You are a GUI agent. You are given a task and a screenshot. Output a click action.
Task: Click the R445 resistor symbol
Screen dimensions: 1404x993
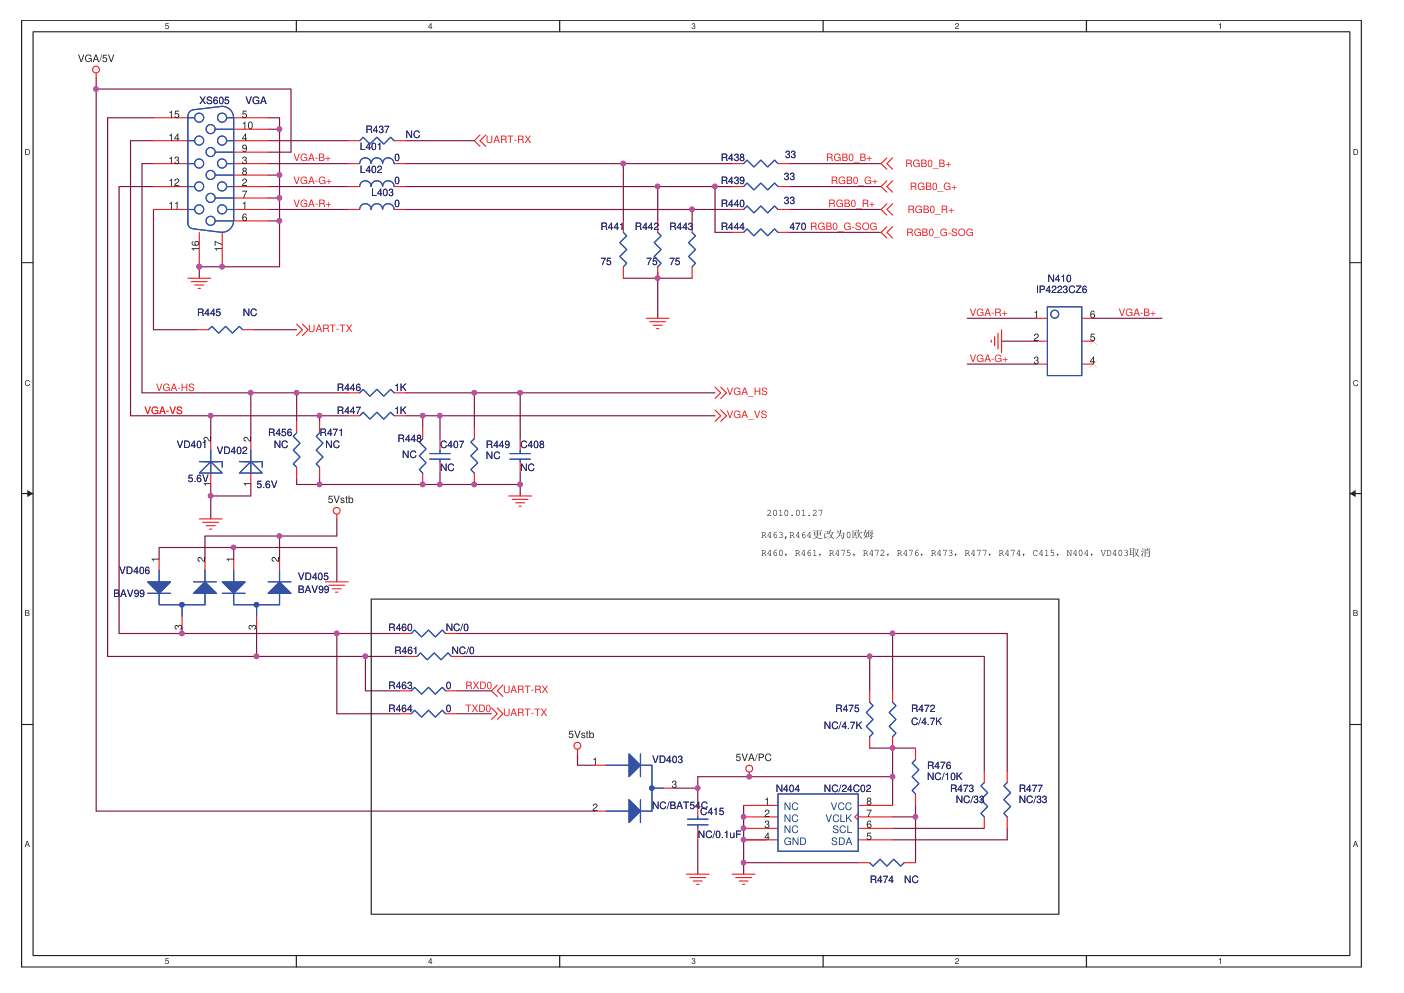(x=226, y=329)
